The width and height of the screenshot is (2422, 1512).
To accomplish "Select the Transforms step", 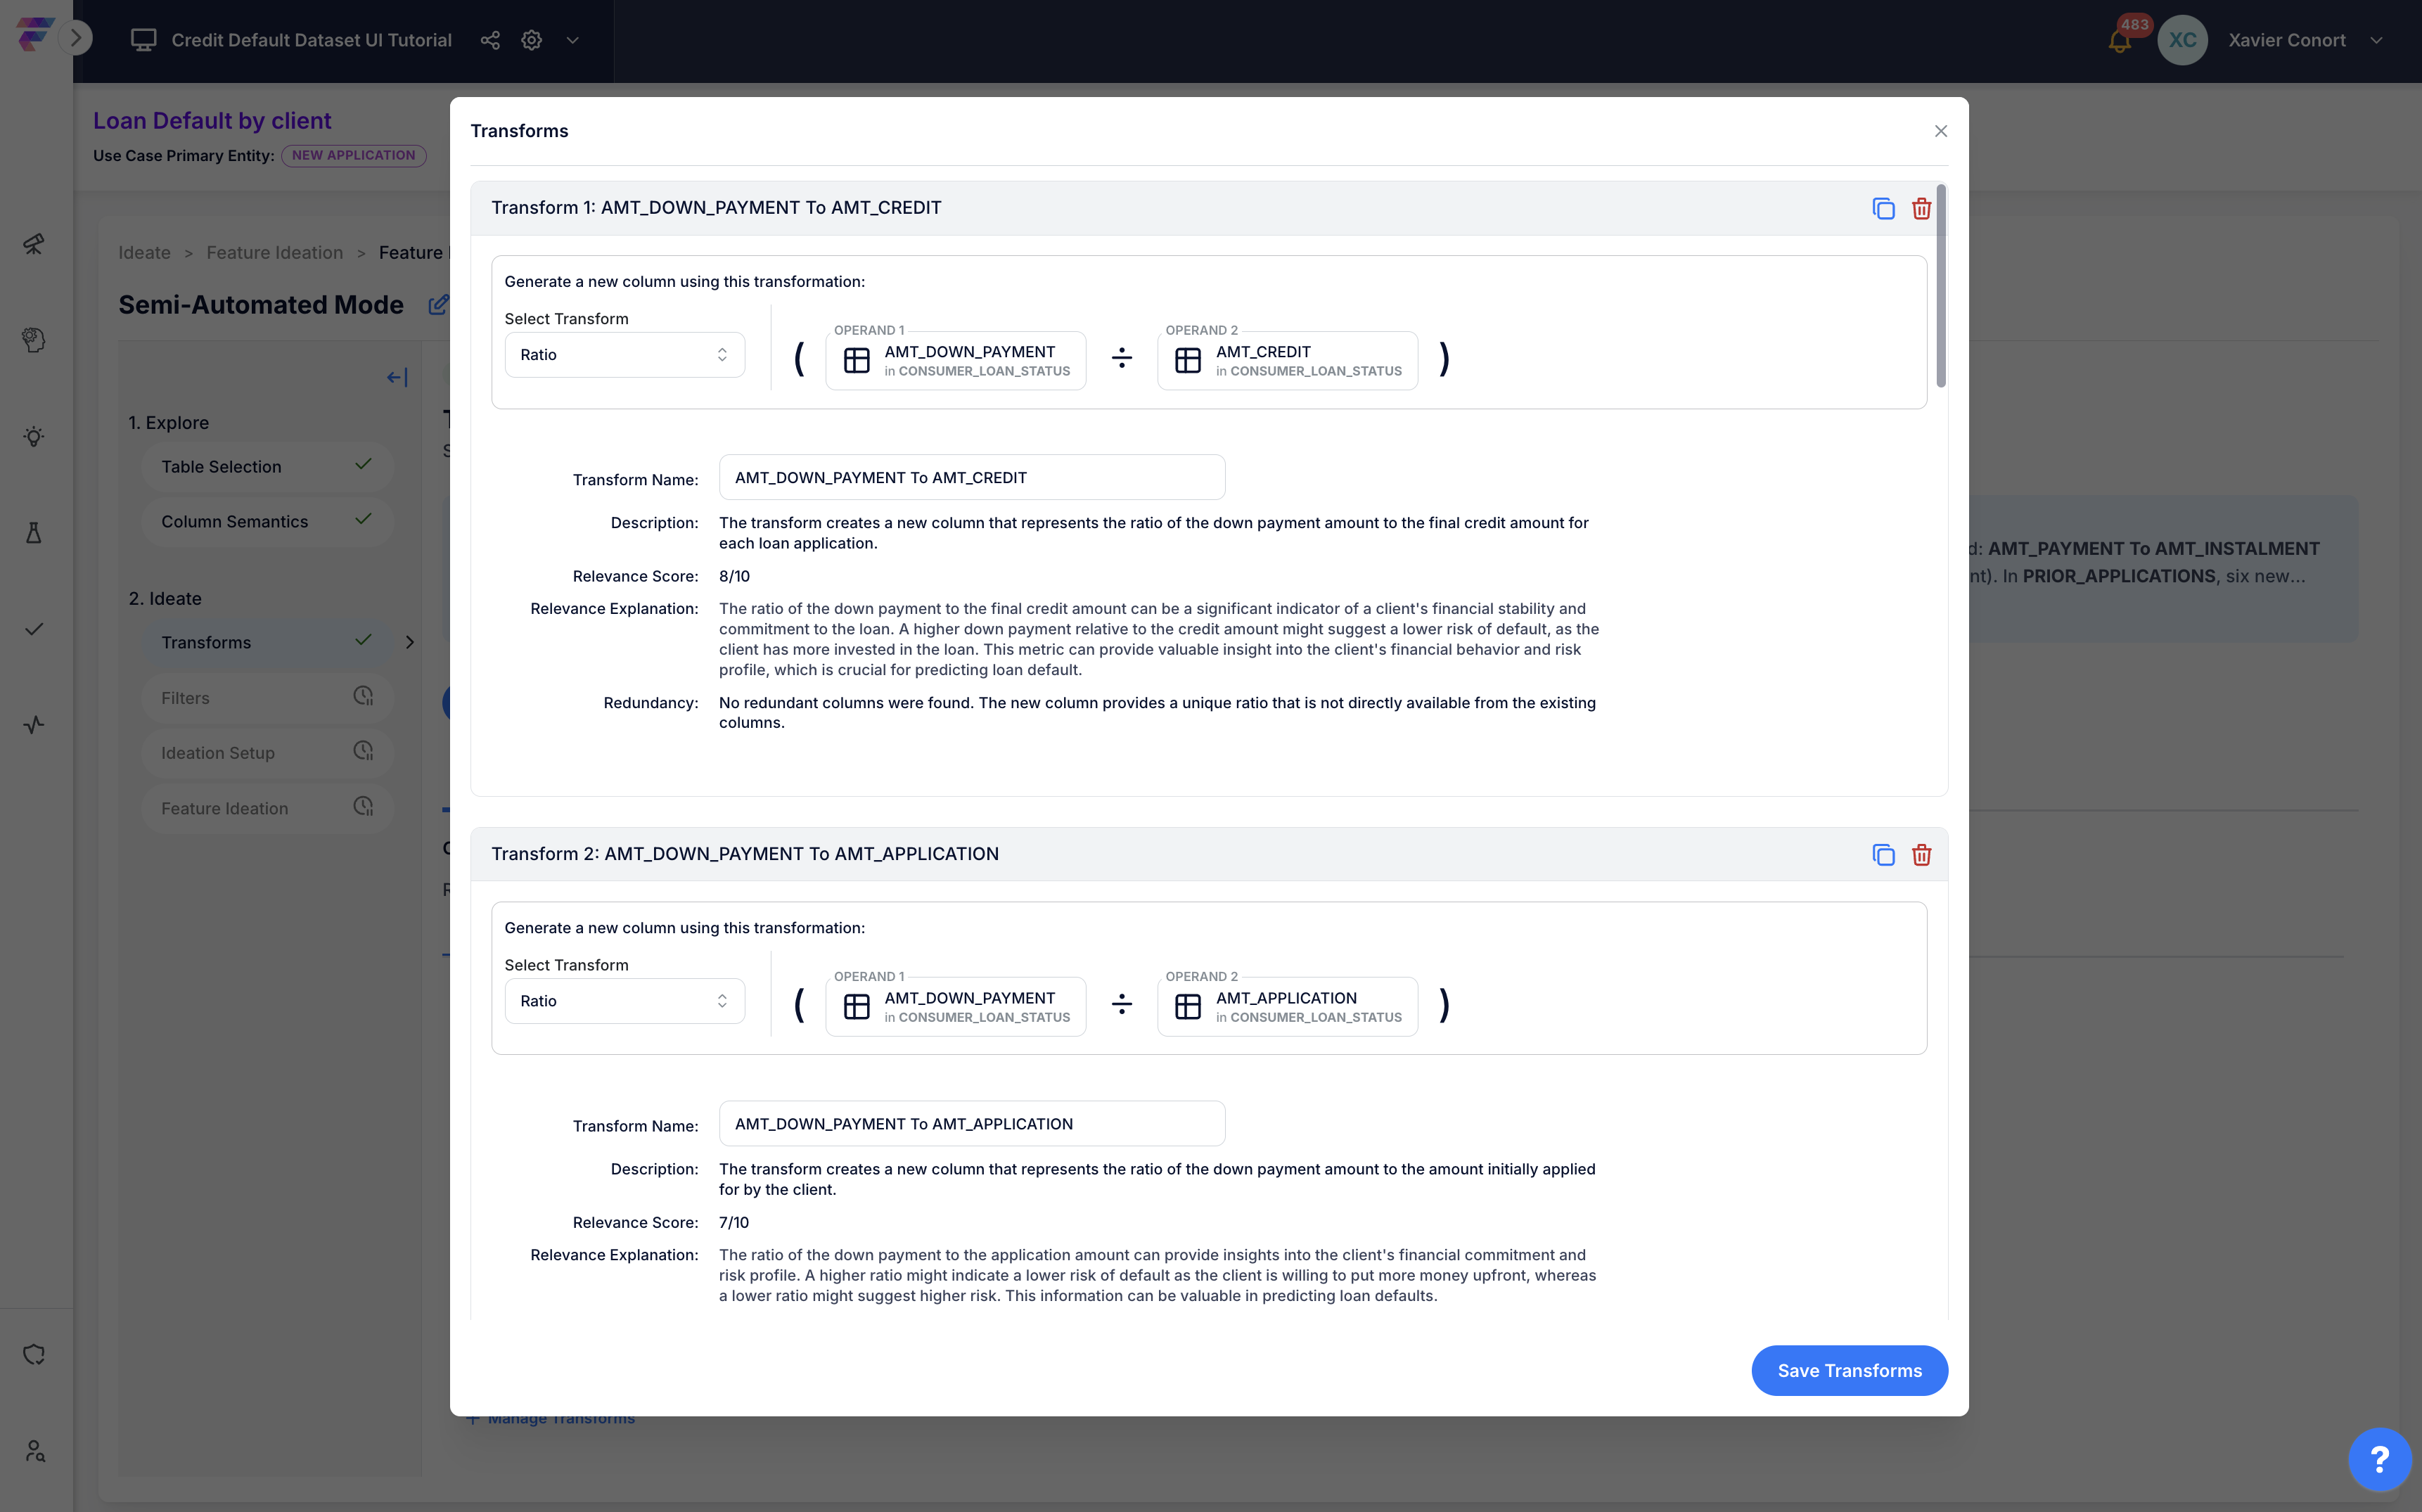I will (x=267, y=643).
